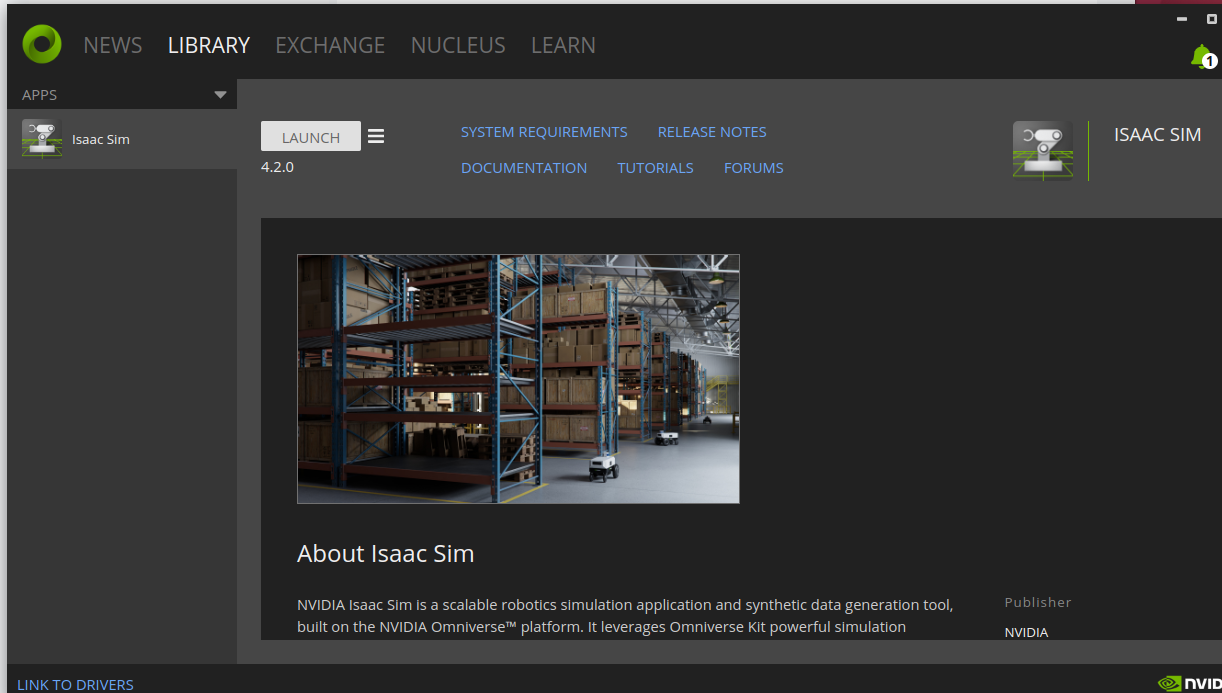Click the Isaac Sim robot icon in sidebar
Screen dimensions: 1222x693
[x=42, y=139]
